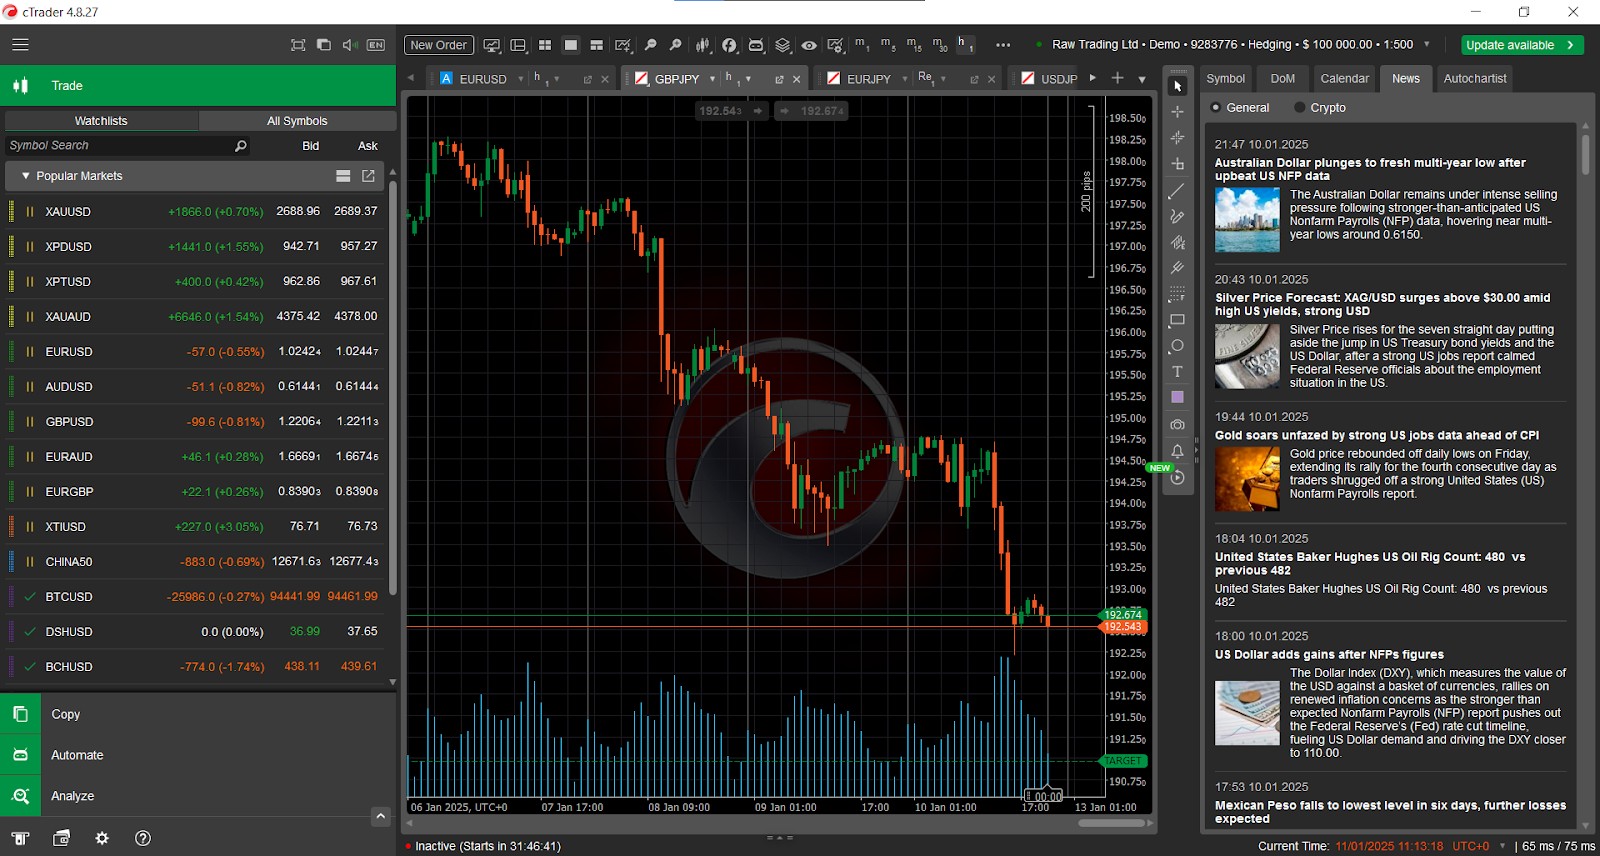Toggle the eye viewing options icon
The image size is (1600, 856).
pos(809,45)
